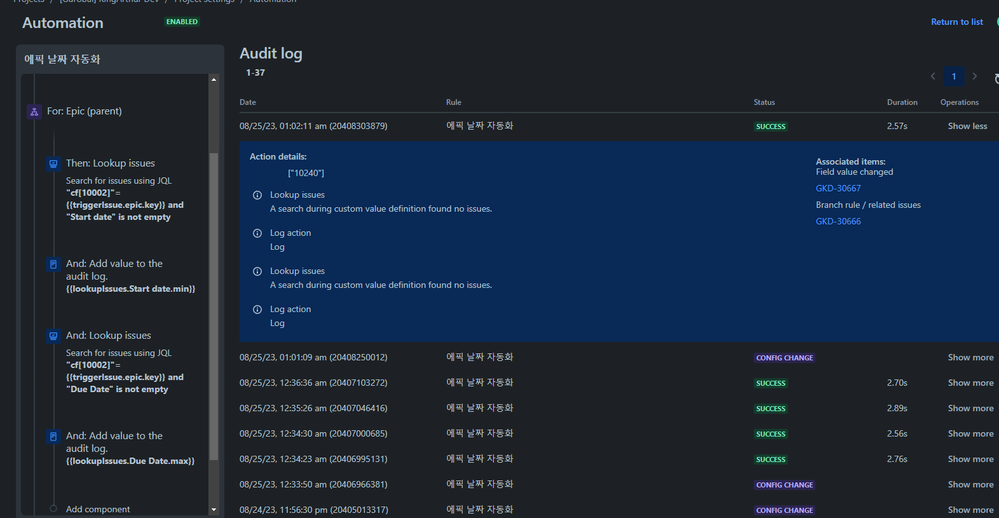Go to the next audit log page
Image resolution: width=999 pixels, height=518 pixels.
pyautogui.click(x=974, y=76)
